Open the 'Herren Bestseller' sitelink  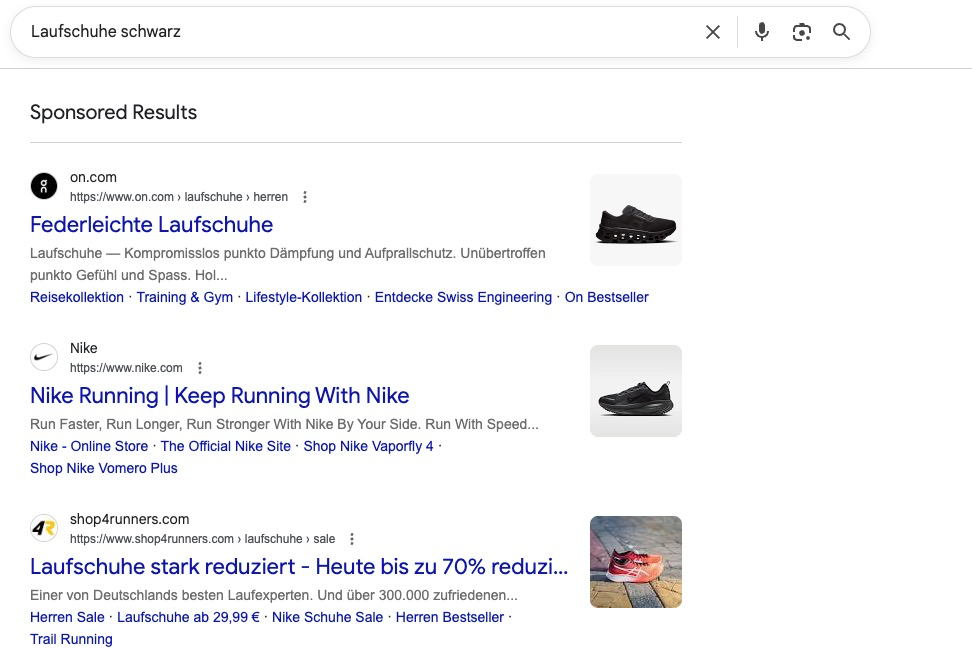coord(450,618)
